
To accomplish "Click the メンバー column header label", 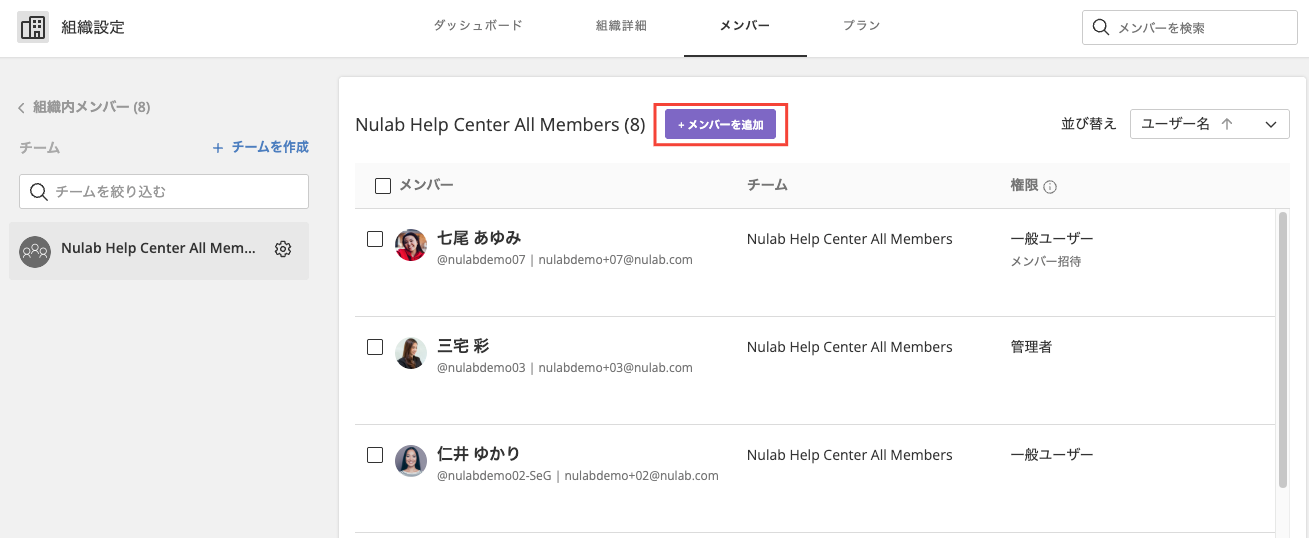I will click(x=426, y=185).
